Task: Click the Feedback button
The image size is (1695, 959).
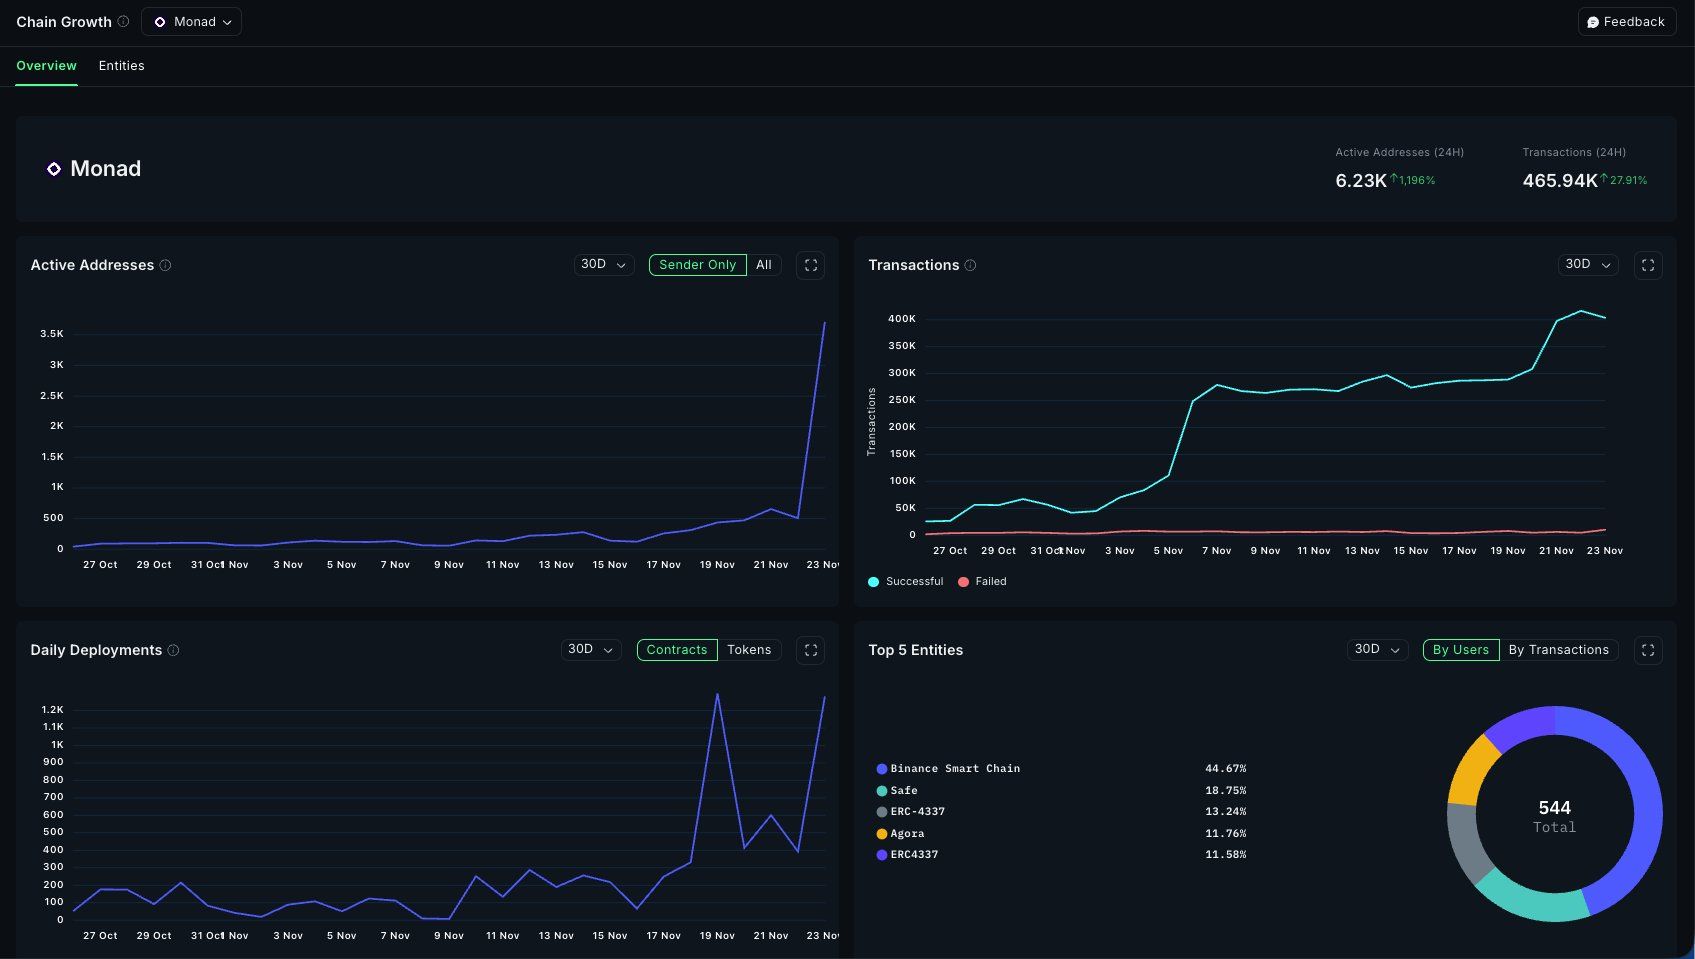Action: [1626, 22]
